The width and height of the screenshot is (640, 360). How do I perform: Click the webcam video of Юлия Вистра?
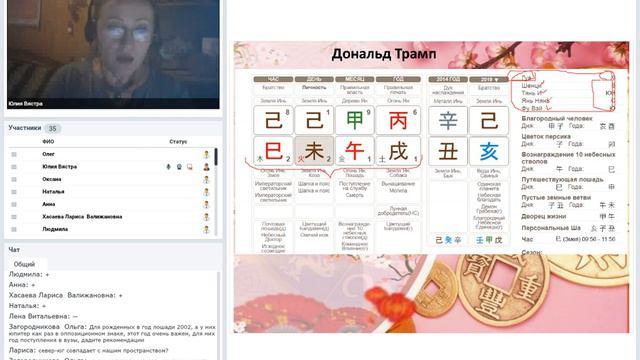click(113, 54)
